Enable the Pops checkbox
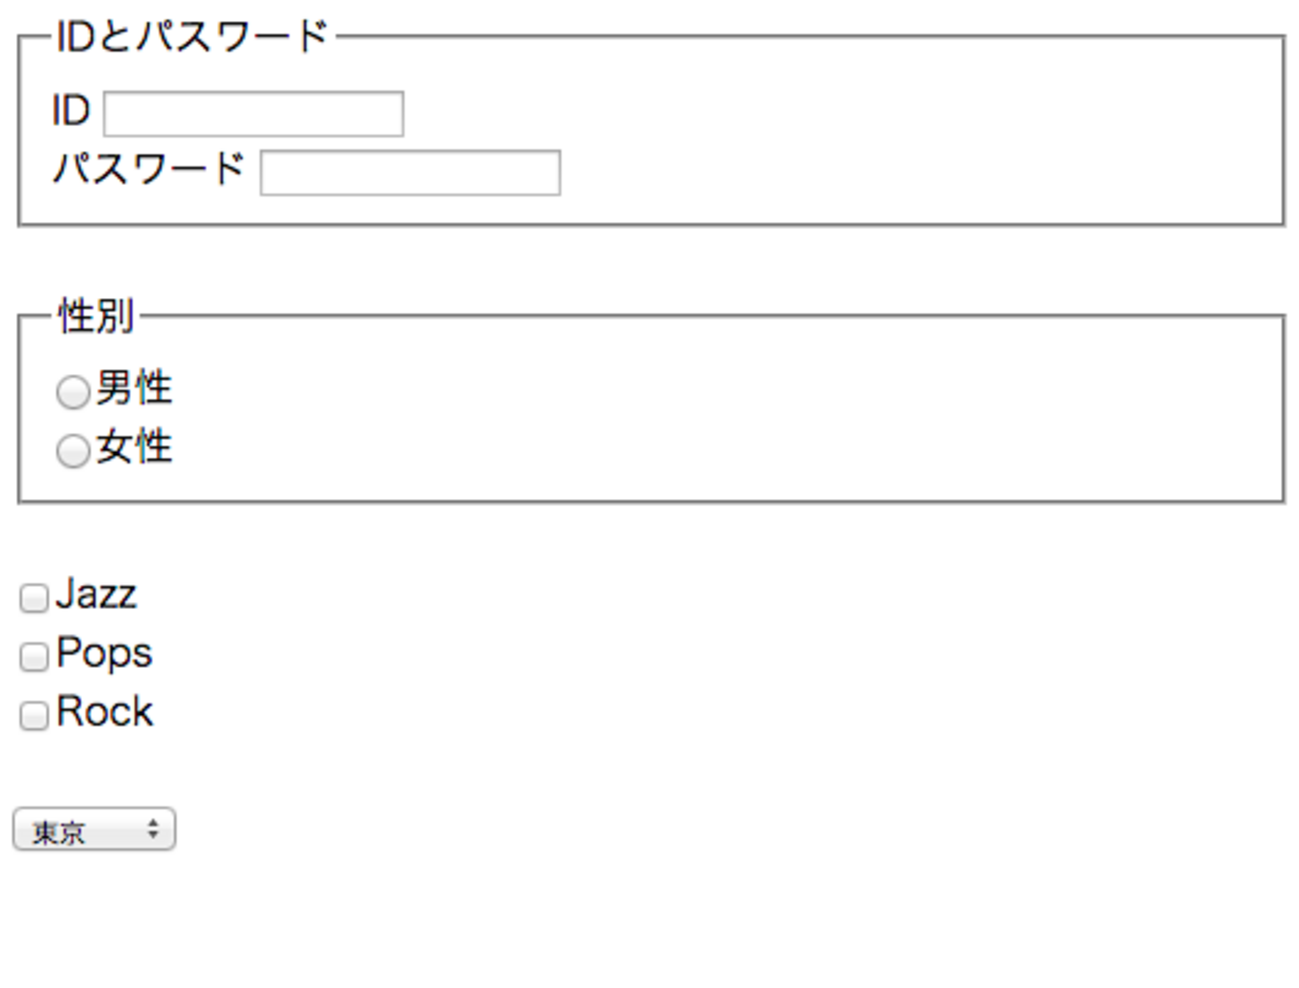1299x988 pixels. pos(34,657)
